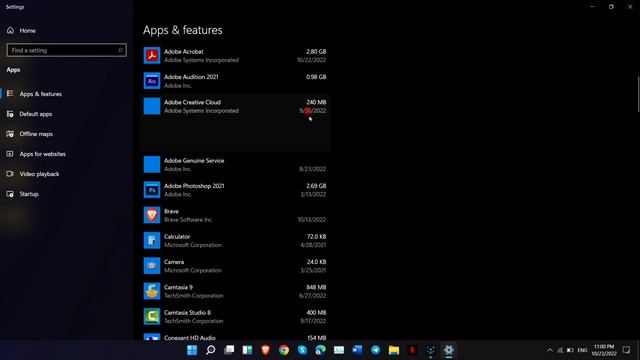Click the Adobe Acrobat app icon

[x=152, y=56]
